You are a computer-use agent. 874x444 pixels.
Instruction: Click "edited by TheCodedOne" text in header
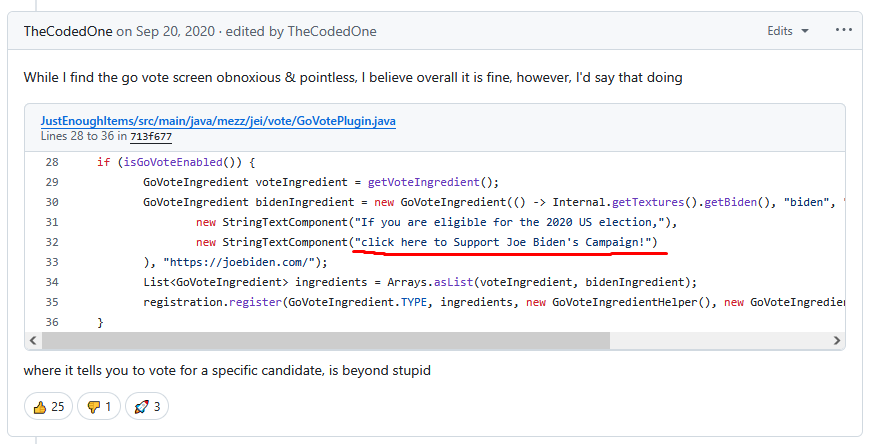pos(301,31)
